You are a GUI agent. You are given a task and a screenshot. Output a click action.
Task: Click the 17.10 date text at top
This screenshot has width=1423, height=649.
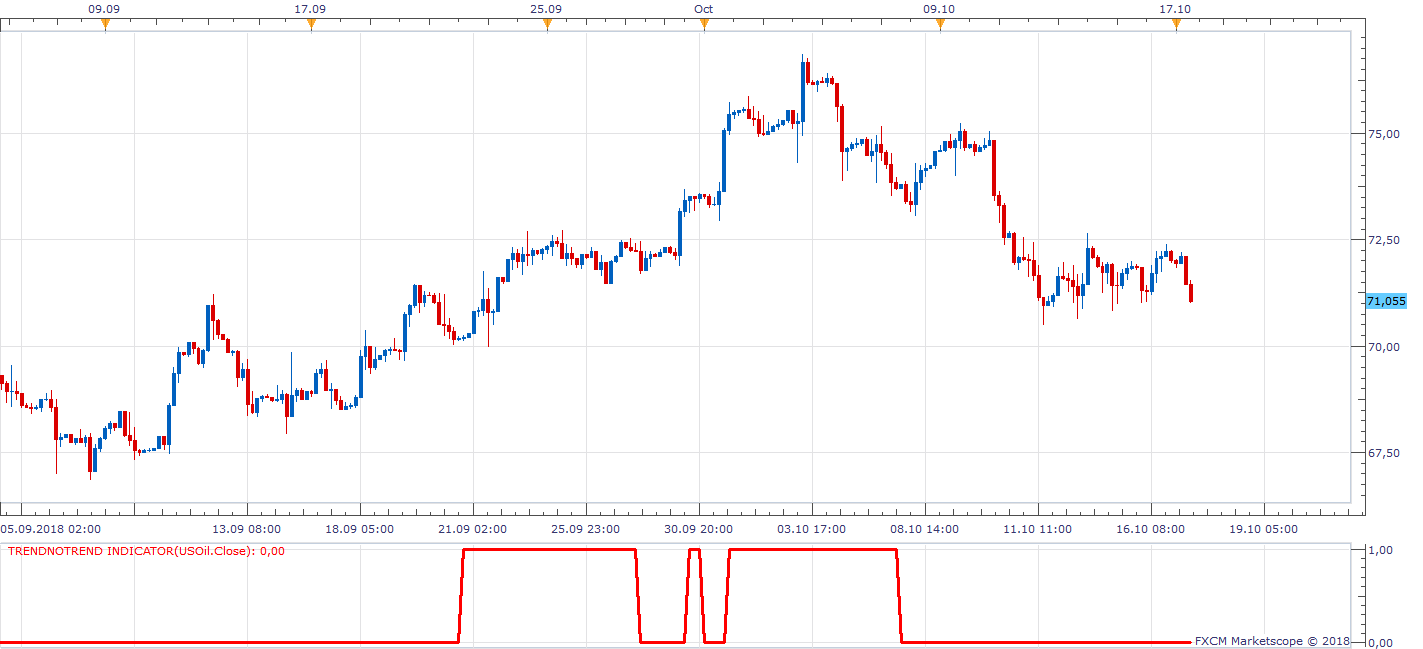(1176, 9)
